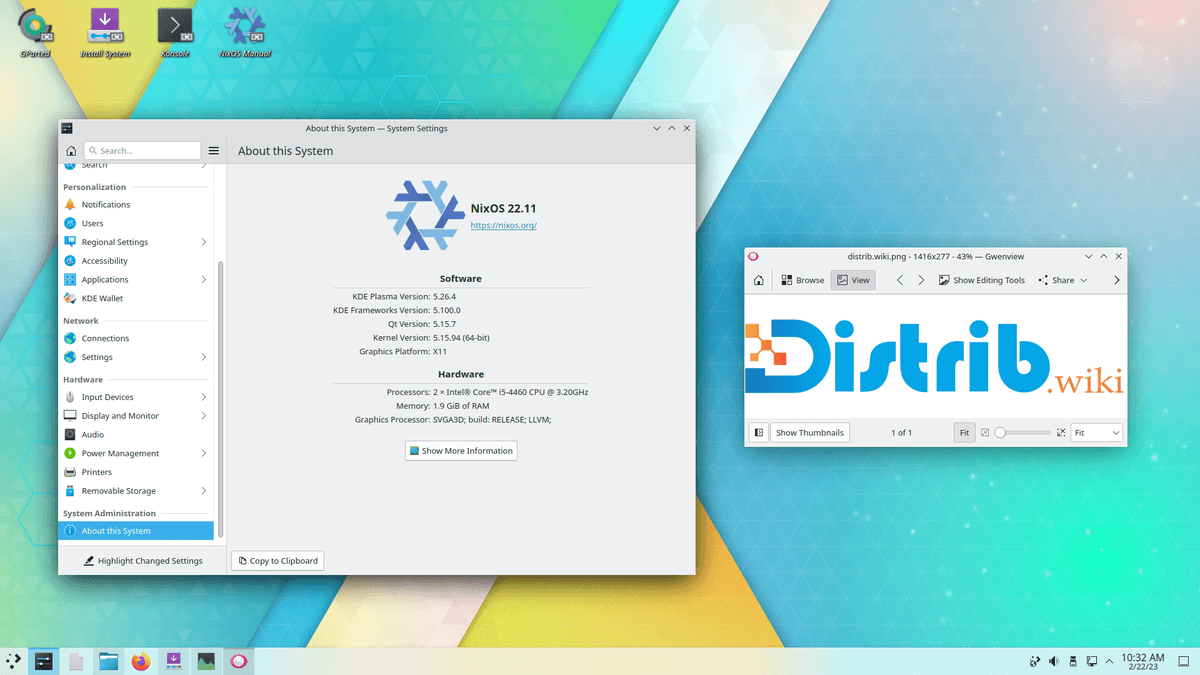Expand Power Management category

point(204,453)
